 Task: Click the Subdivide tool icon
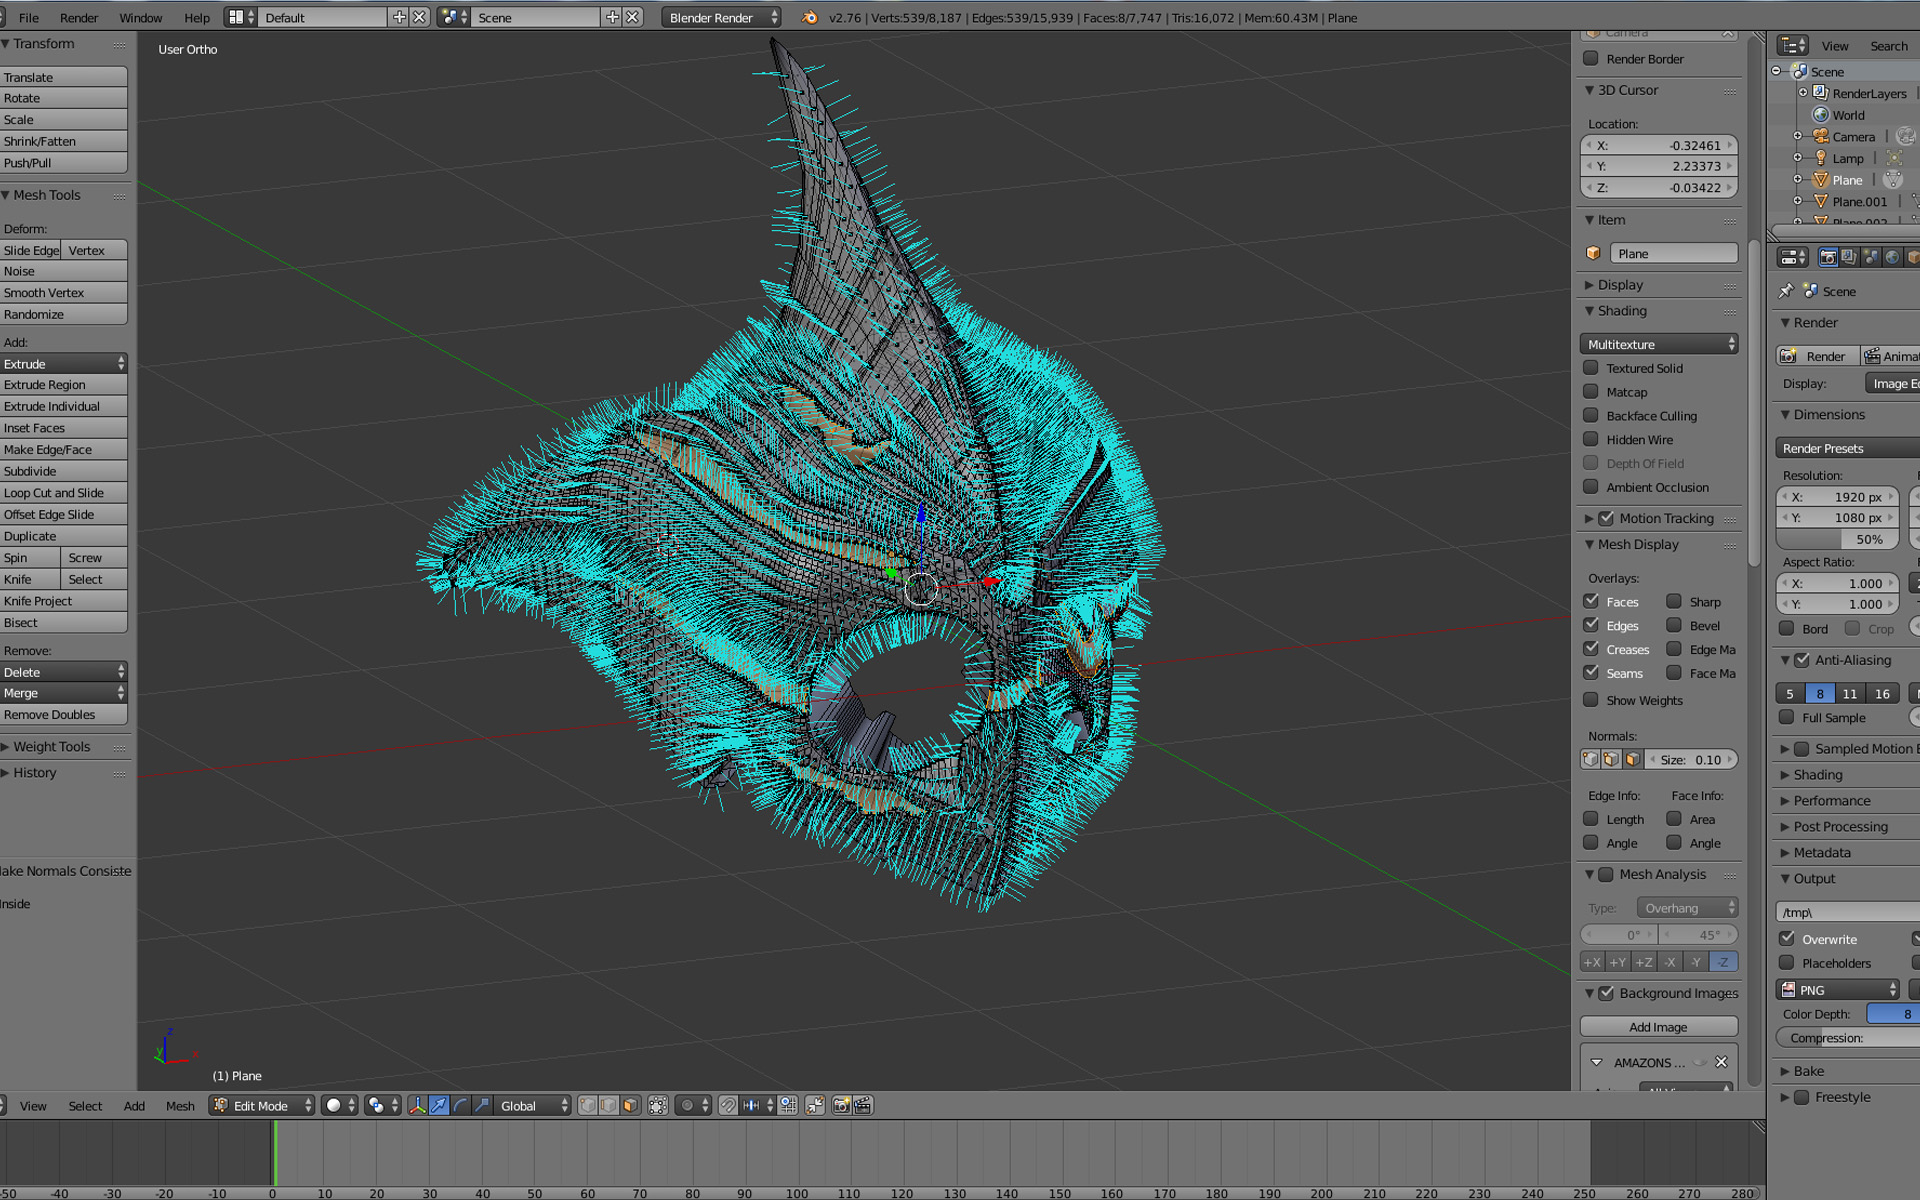coord(62,470)
